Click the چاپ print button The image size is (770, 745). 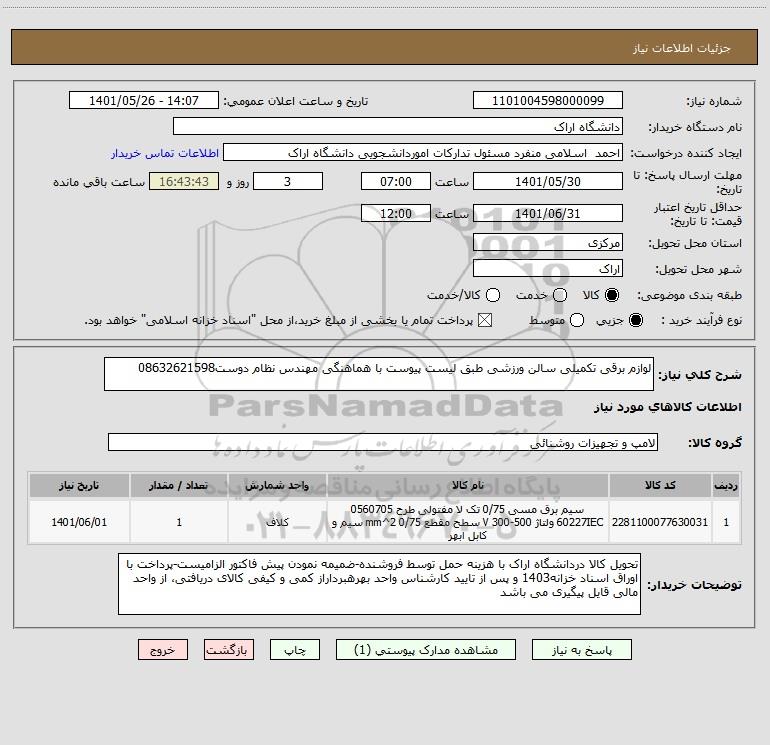click(x=295, y=650)
